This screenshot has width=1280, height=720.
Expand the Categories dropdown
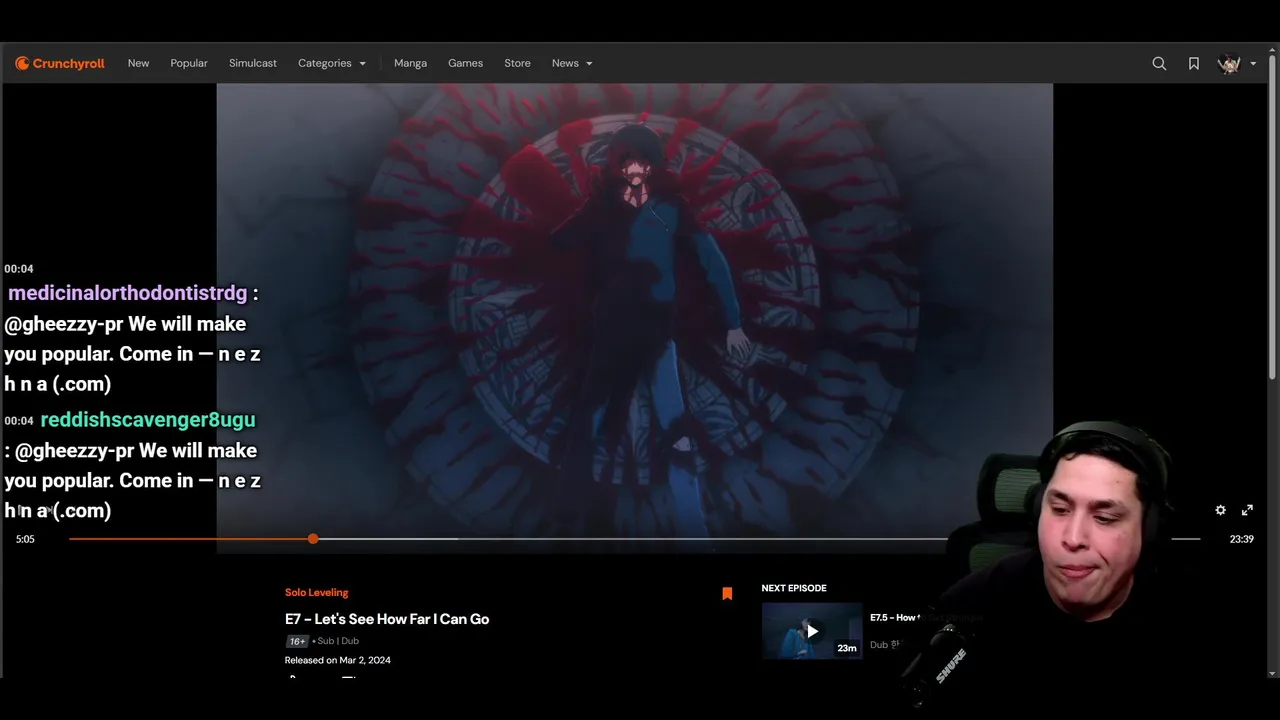point(332,63)
